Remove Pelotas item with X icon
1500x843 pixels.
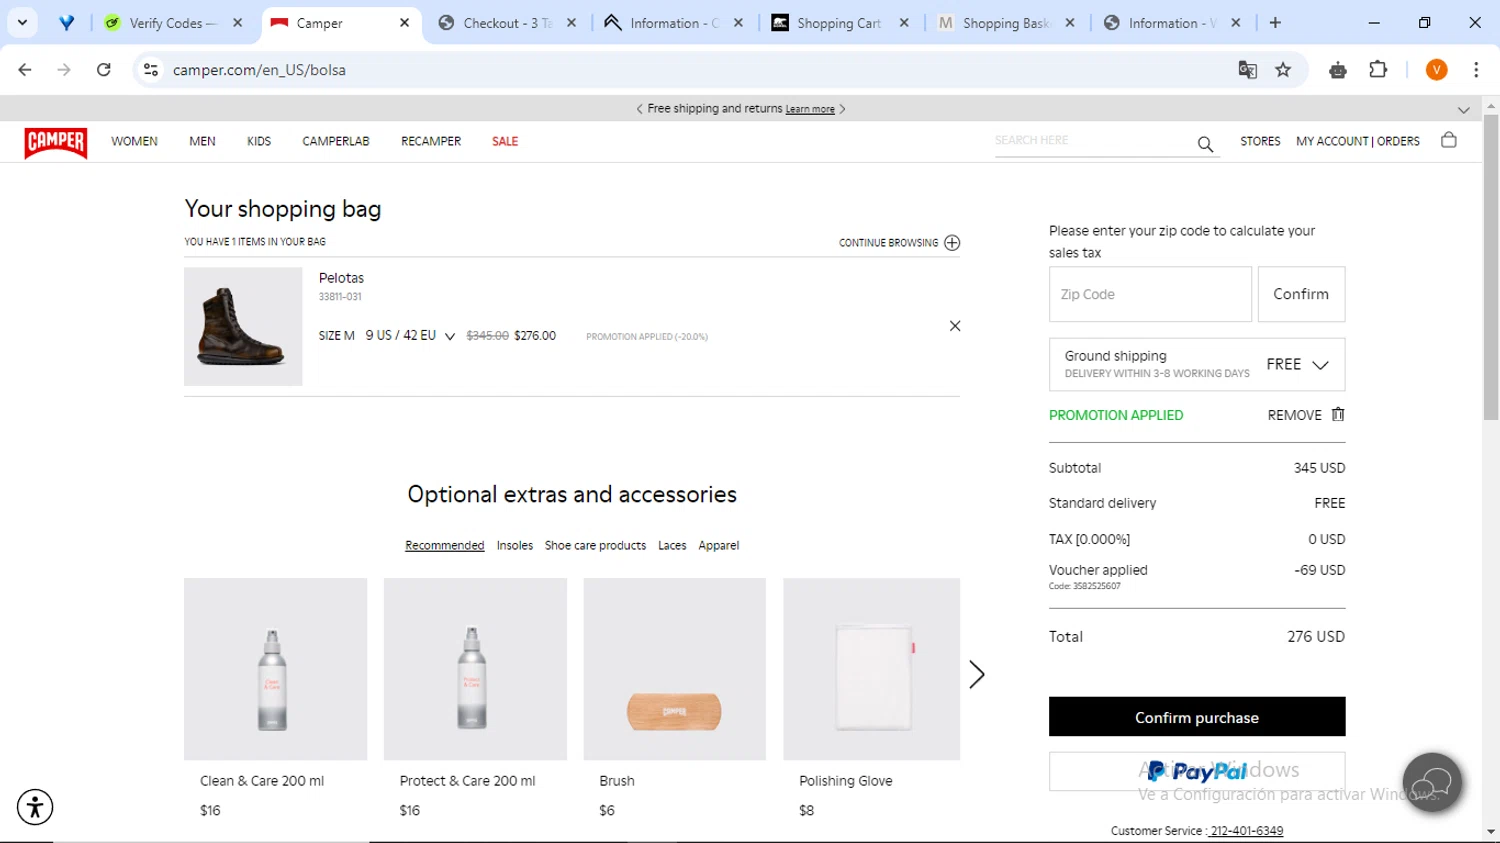tap(955, 326)
